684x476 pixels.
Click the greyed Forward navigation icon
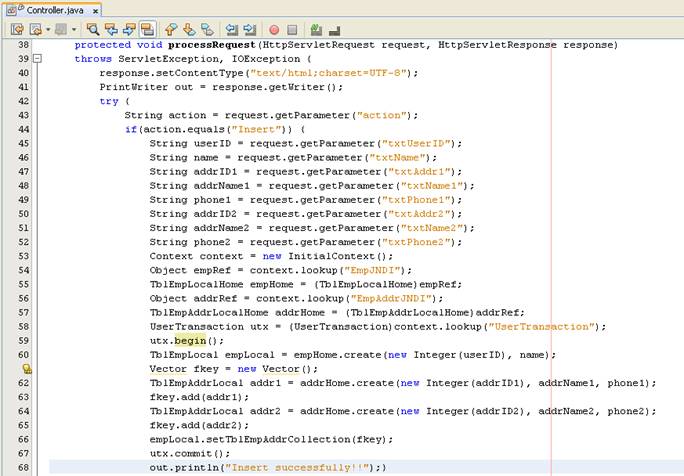tap(61, 30)
